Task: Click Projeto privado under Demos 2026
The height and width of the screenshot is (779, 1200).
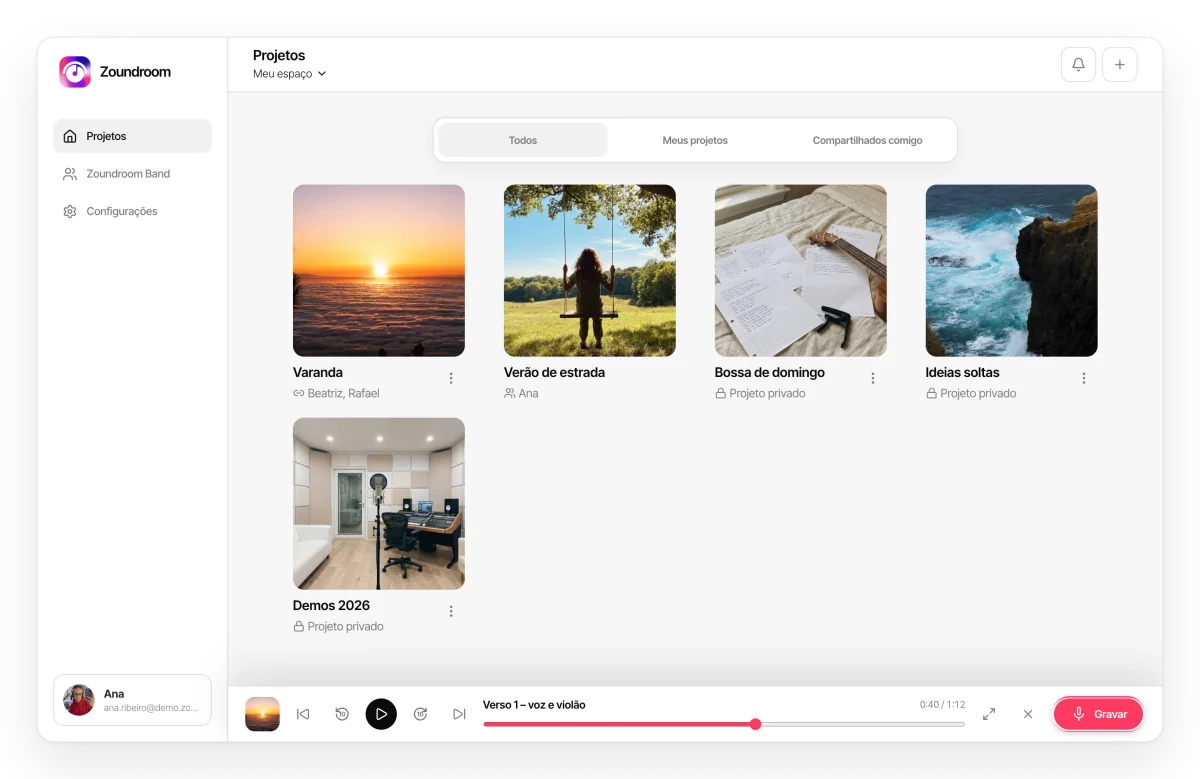Action: 338,627
